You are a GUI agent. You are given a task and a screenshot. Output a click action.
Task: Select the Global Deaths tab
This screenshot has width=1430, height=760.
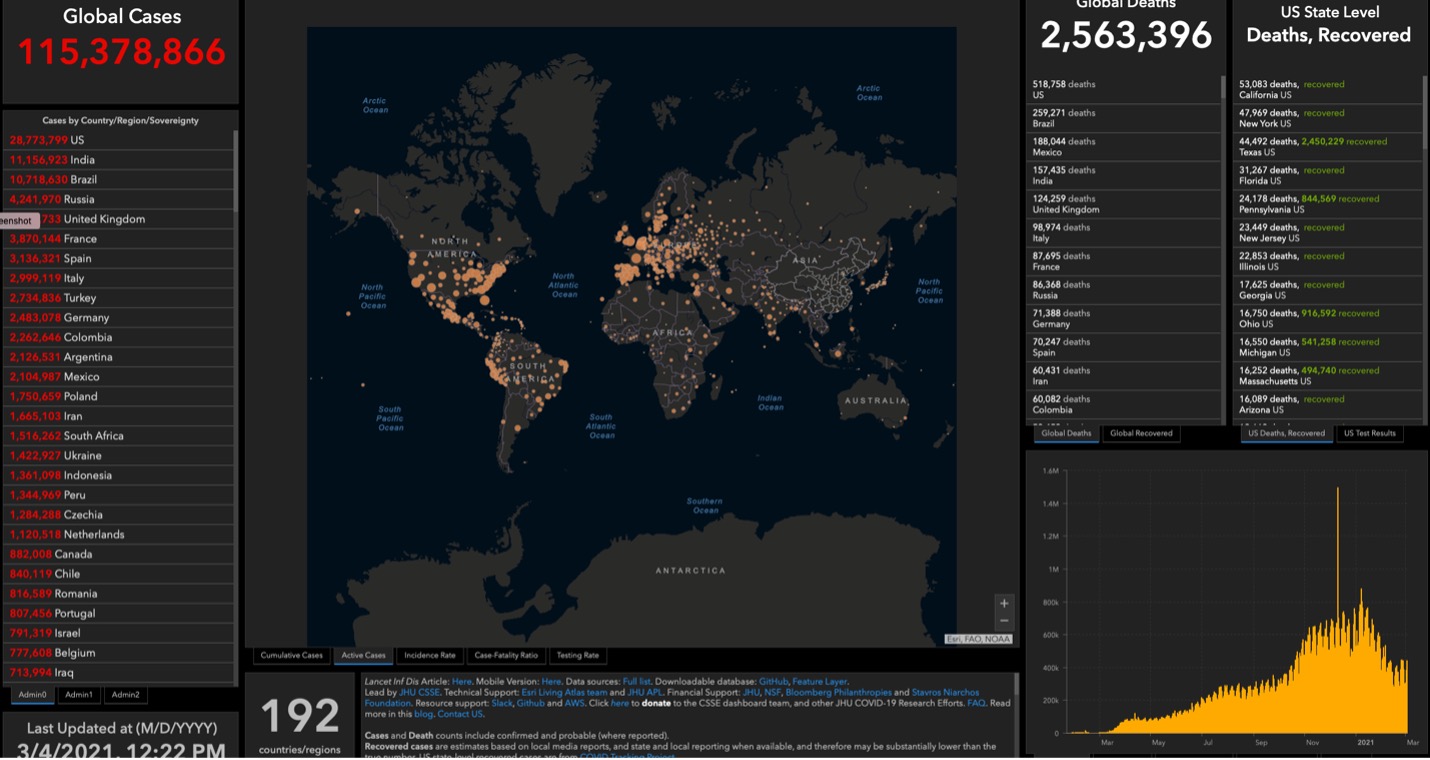pyautogui.click(x=1065, y=432)
